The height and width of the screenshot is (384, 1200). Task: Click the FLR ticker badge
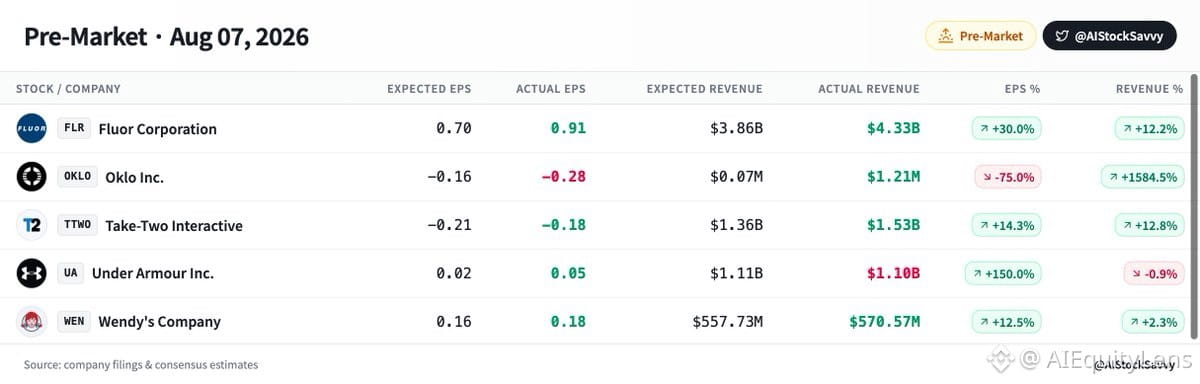click(74, 128)
